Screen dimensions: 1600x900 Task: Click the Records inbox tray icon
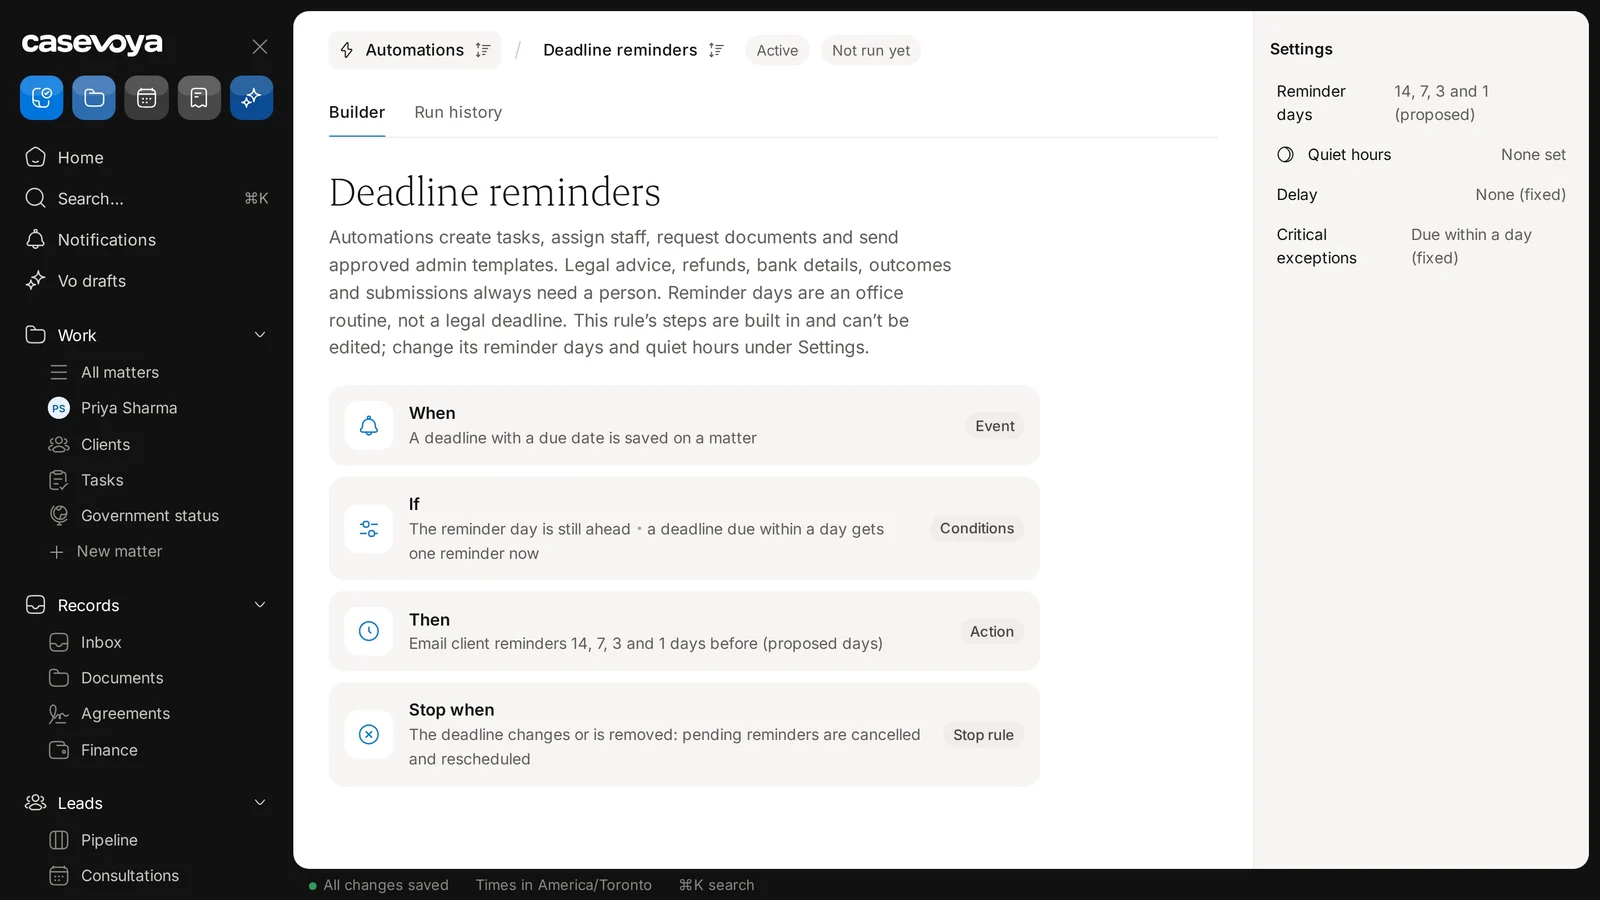[36, 605]
